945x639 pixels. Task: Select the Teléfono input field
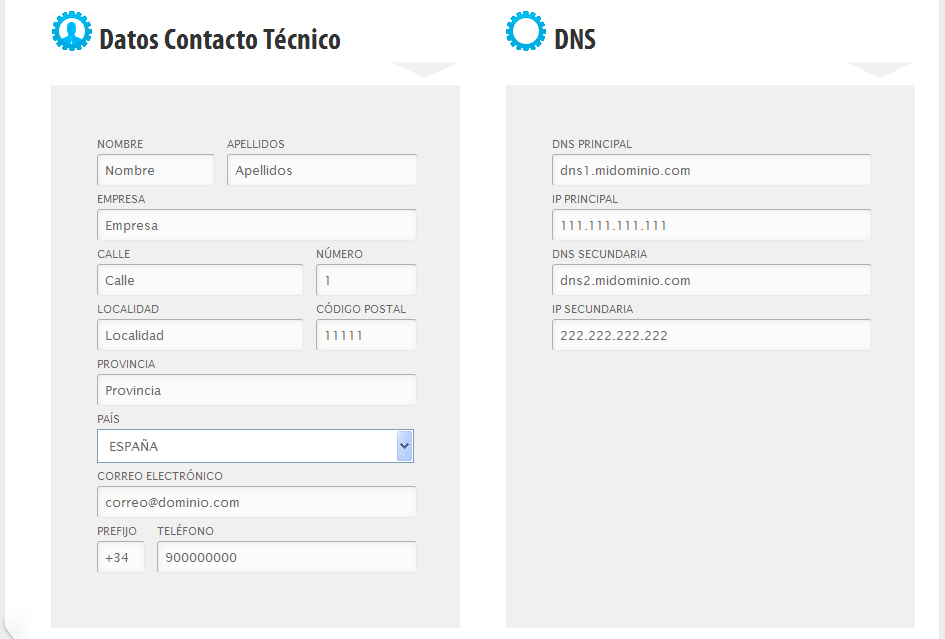pyautogui.click(x=286, y=557)
